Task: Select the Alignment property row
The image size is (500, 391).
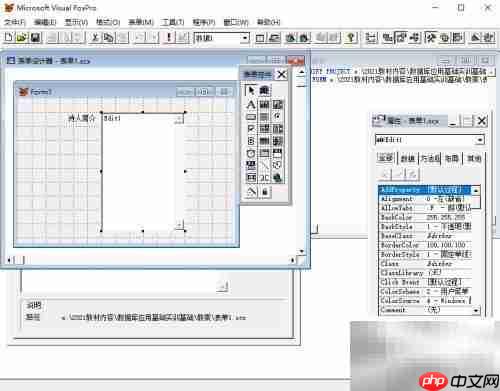Action: 426,199
